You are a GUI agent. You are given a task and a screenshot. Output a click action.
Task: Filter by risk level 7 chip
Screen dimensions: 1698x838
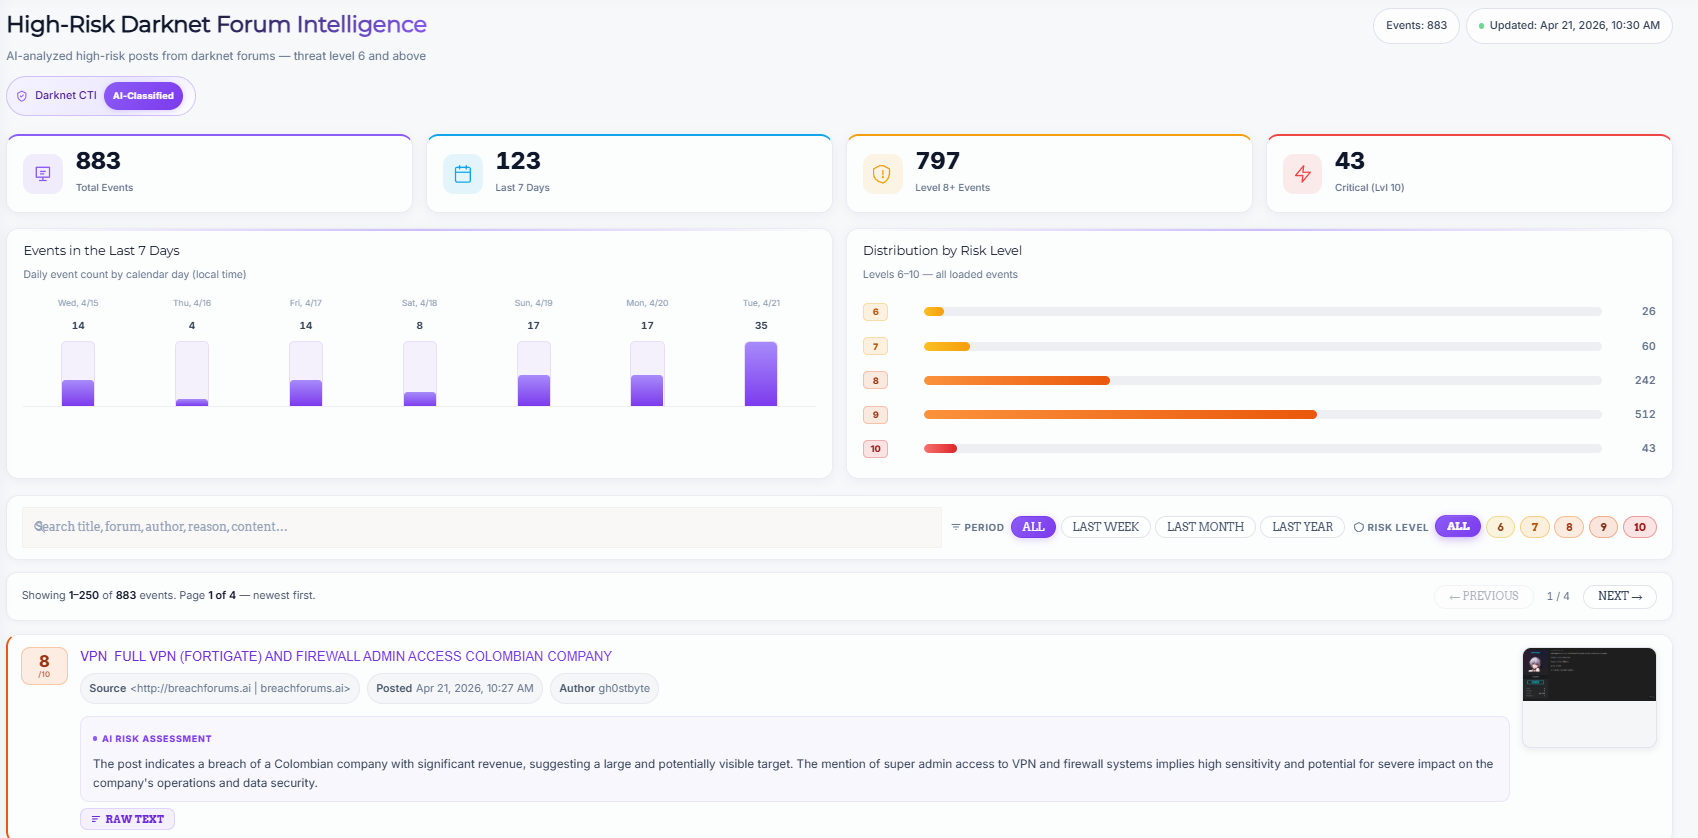point(1535,527)
